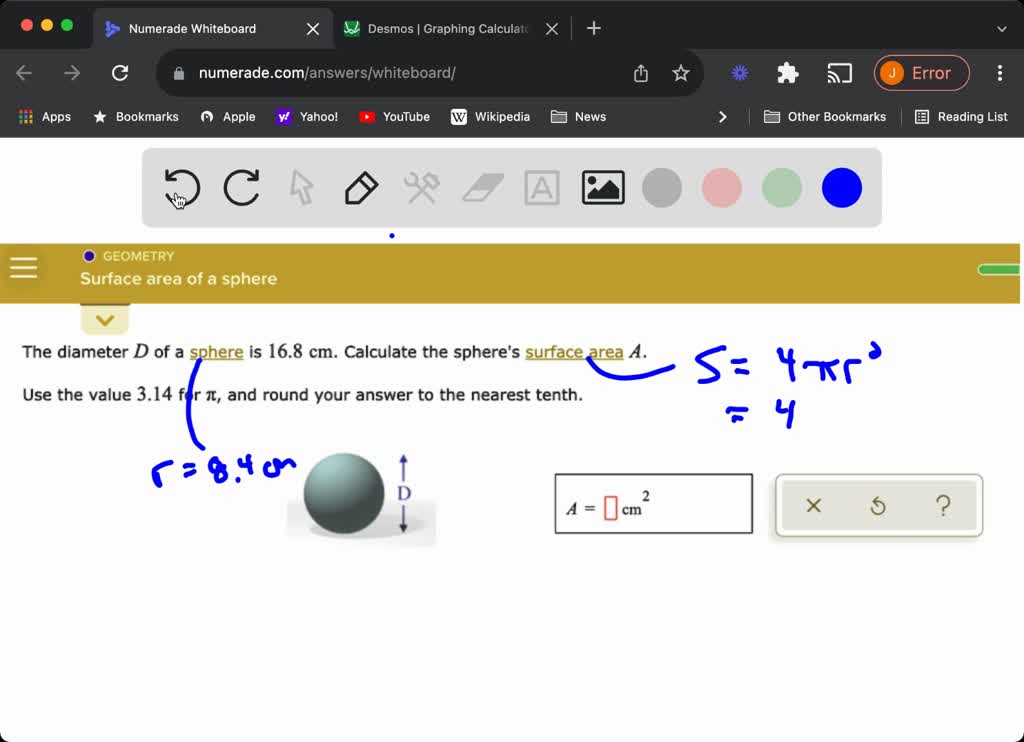
Task: Switch to the Desmos Graphing Calculator tab
Action: click(440, 28)
